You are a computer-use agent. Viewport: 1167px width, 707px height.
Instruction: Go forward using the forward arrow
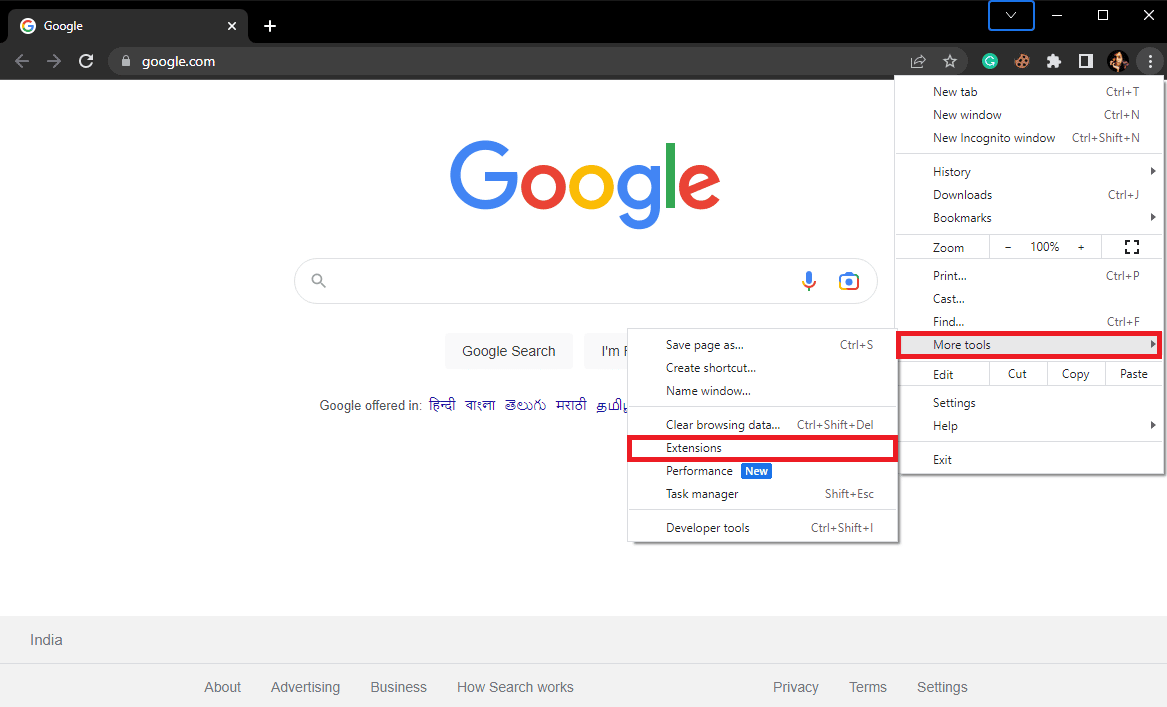(x=54, y=61)
